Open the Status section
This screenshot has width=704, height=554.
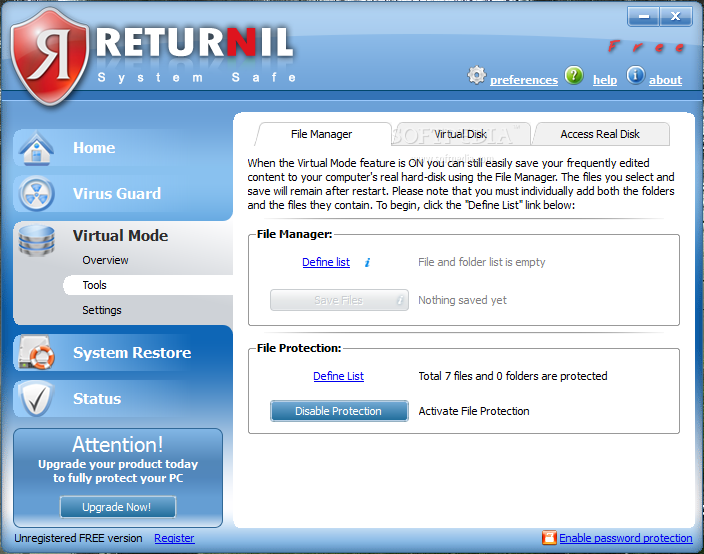(x=97, y=399)
